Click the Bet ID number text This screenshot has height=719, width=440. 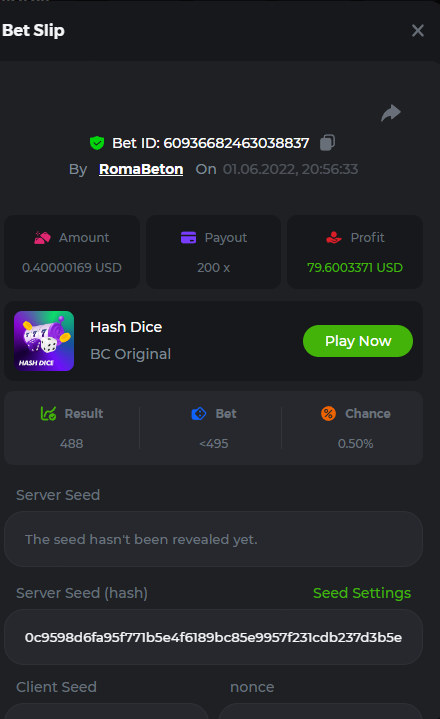(236, 143)
